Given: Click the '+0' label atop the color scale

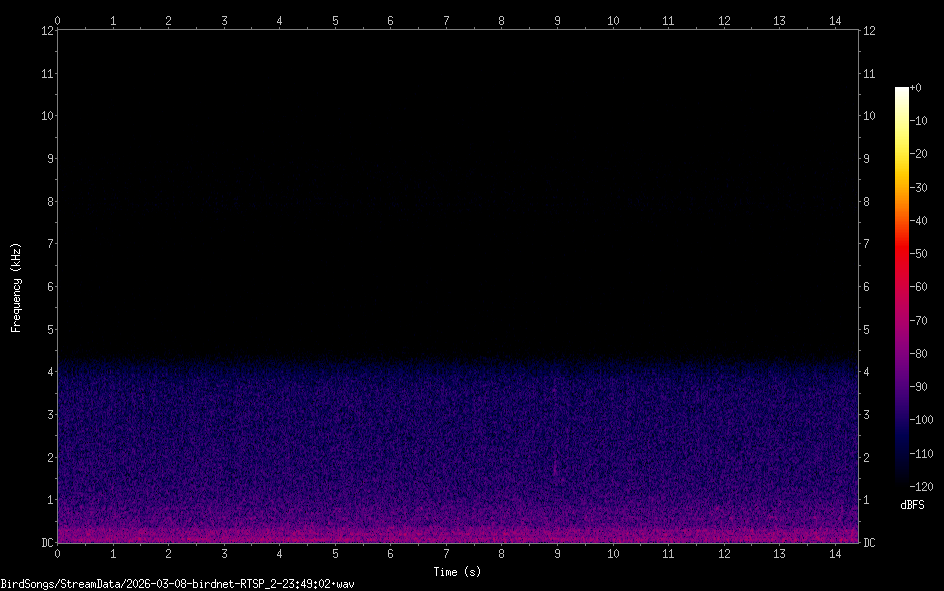Looking at the screenshot, I should pyautogui.click(x=916, y=88).
